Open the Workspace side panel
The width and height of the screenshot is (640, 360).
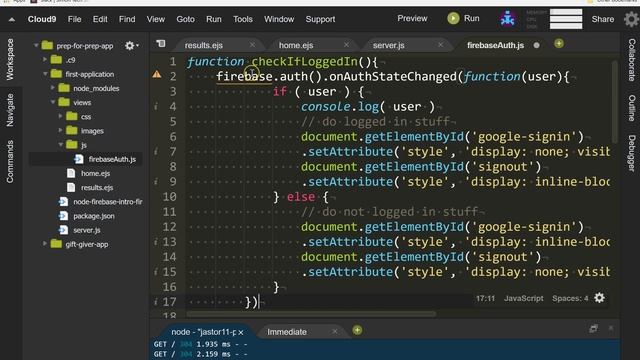point(10,59)
